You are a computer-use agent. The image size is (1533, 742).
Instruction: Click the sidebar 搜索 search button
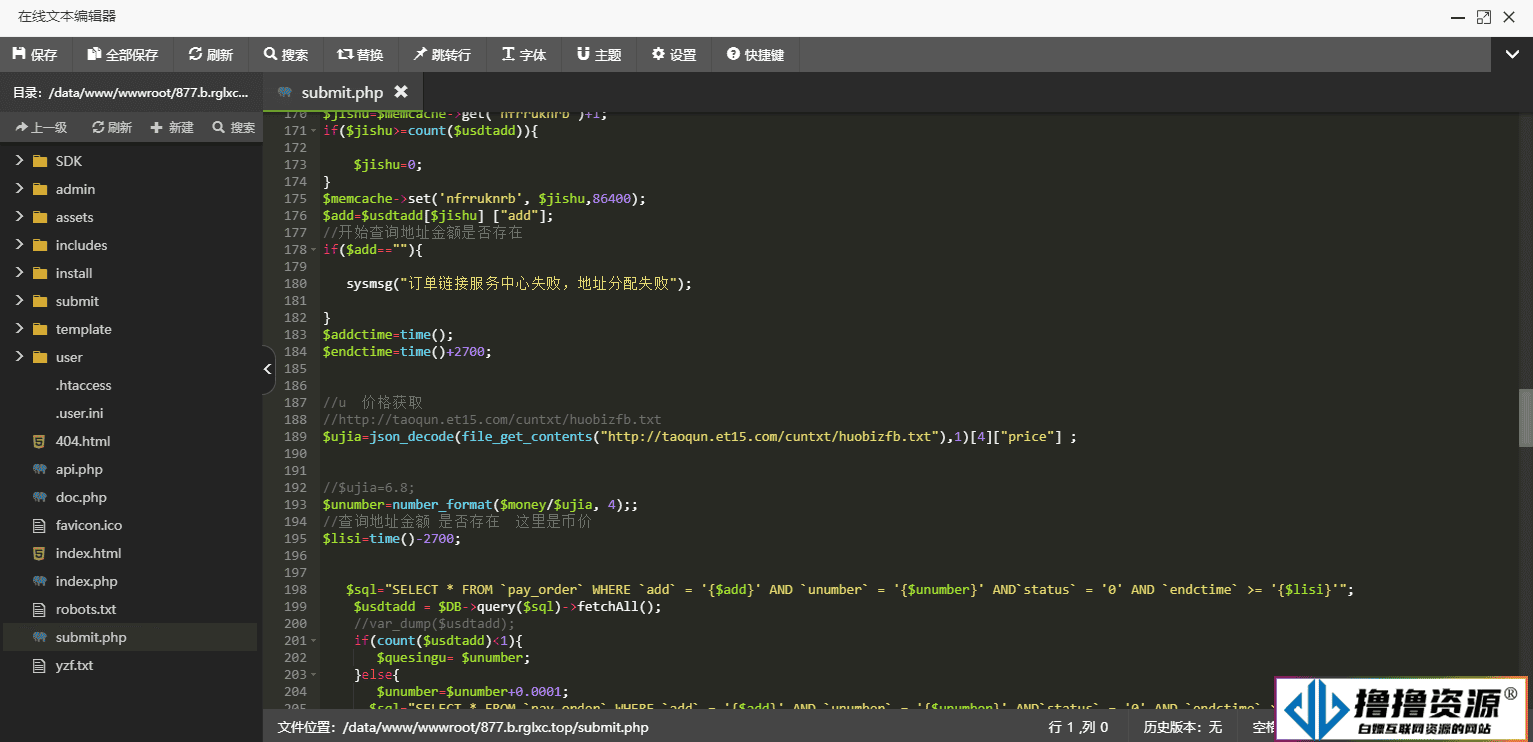[x=233, y=127]
